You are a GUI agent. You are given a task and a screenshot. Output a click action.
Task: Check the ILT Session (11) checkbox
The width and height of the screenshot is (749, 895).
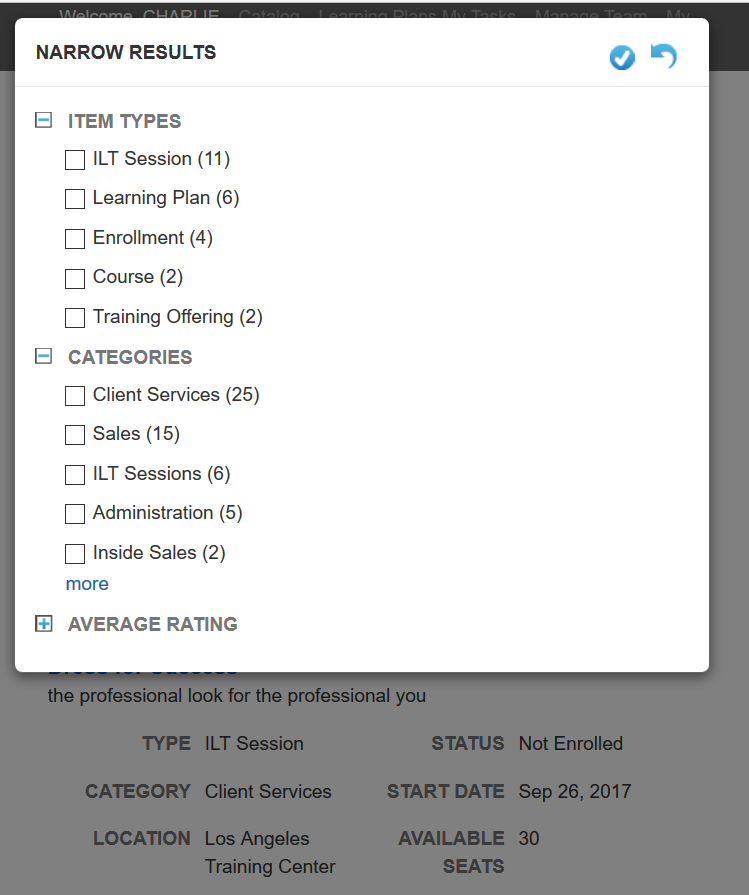pyautogui.click(x=75, y=160)
